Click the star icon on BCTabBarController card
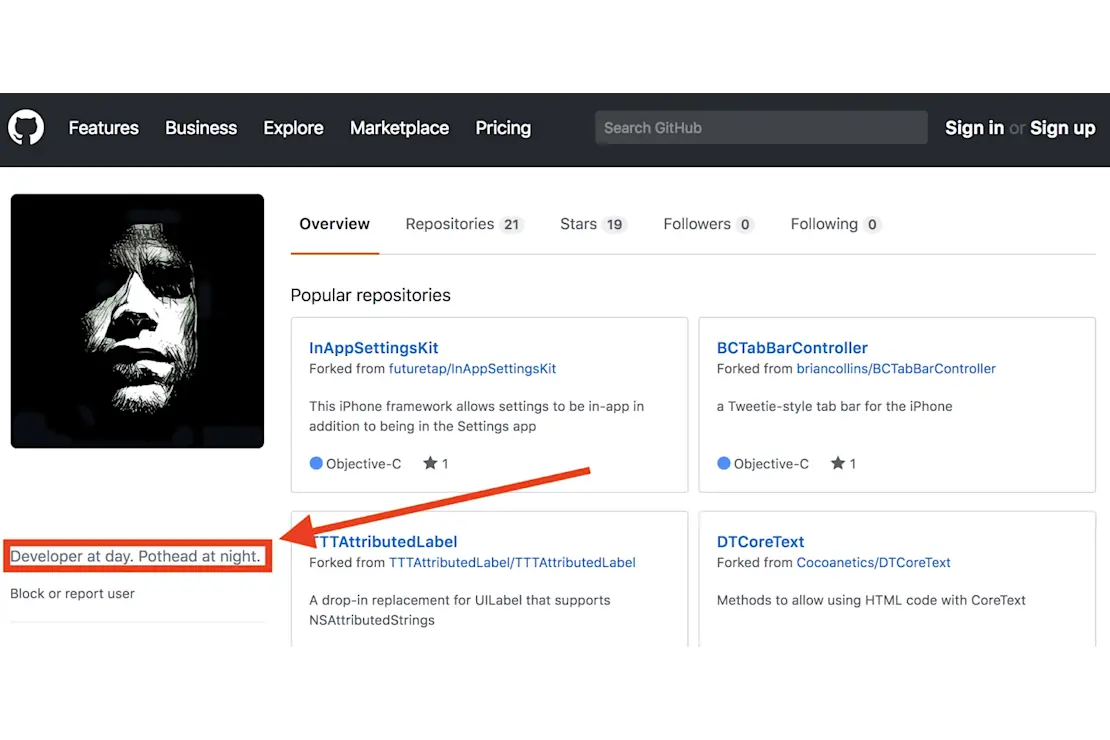Image resolution: width=1110 pixels, height=740 pixels. 837,463
